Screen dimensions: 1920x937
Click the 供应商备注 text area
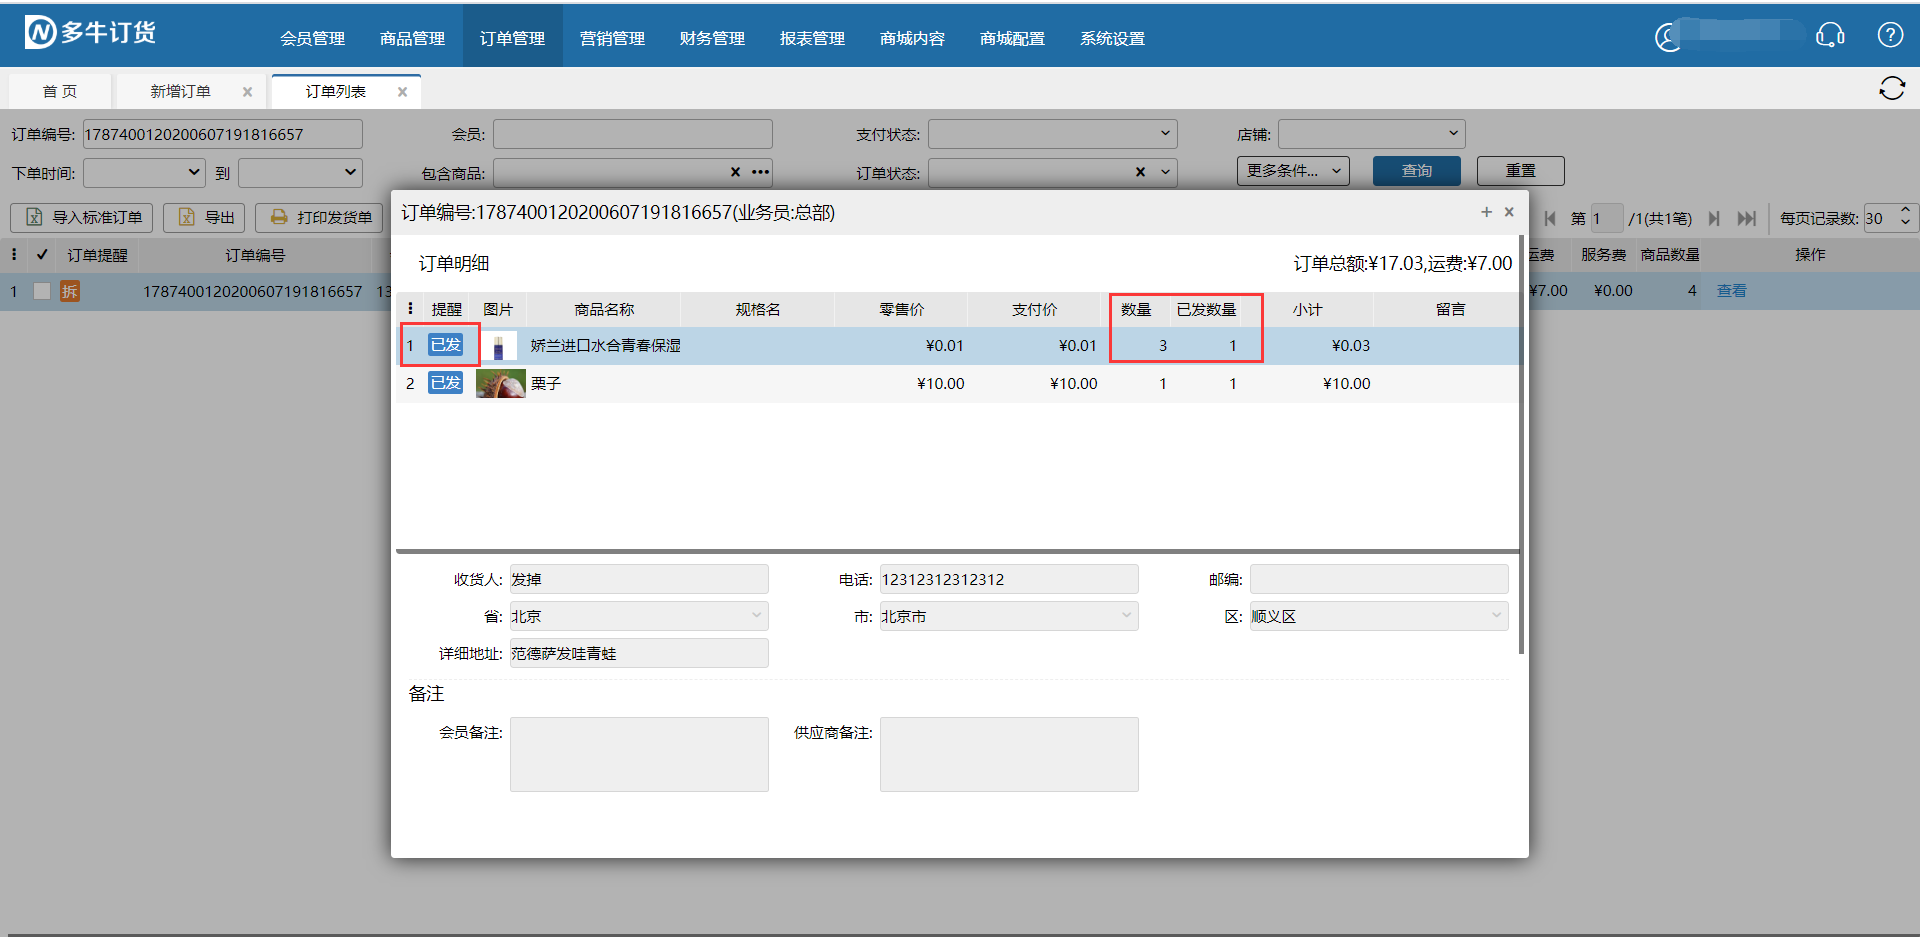1009,754
